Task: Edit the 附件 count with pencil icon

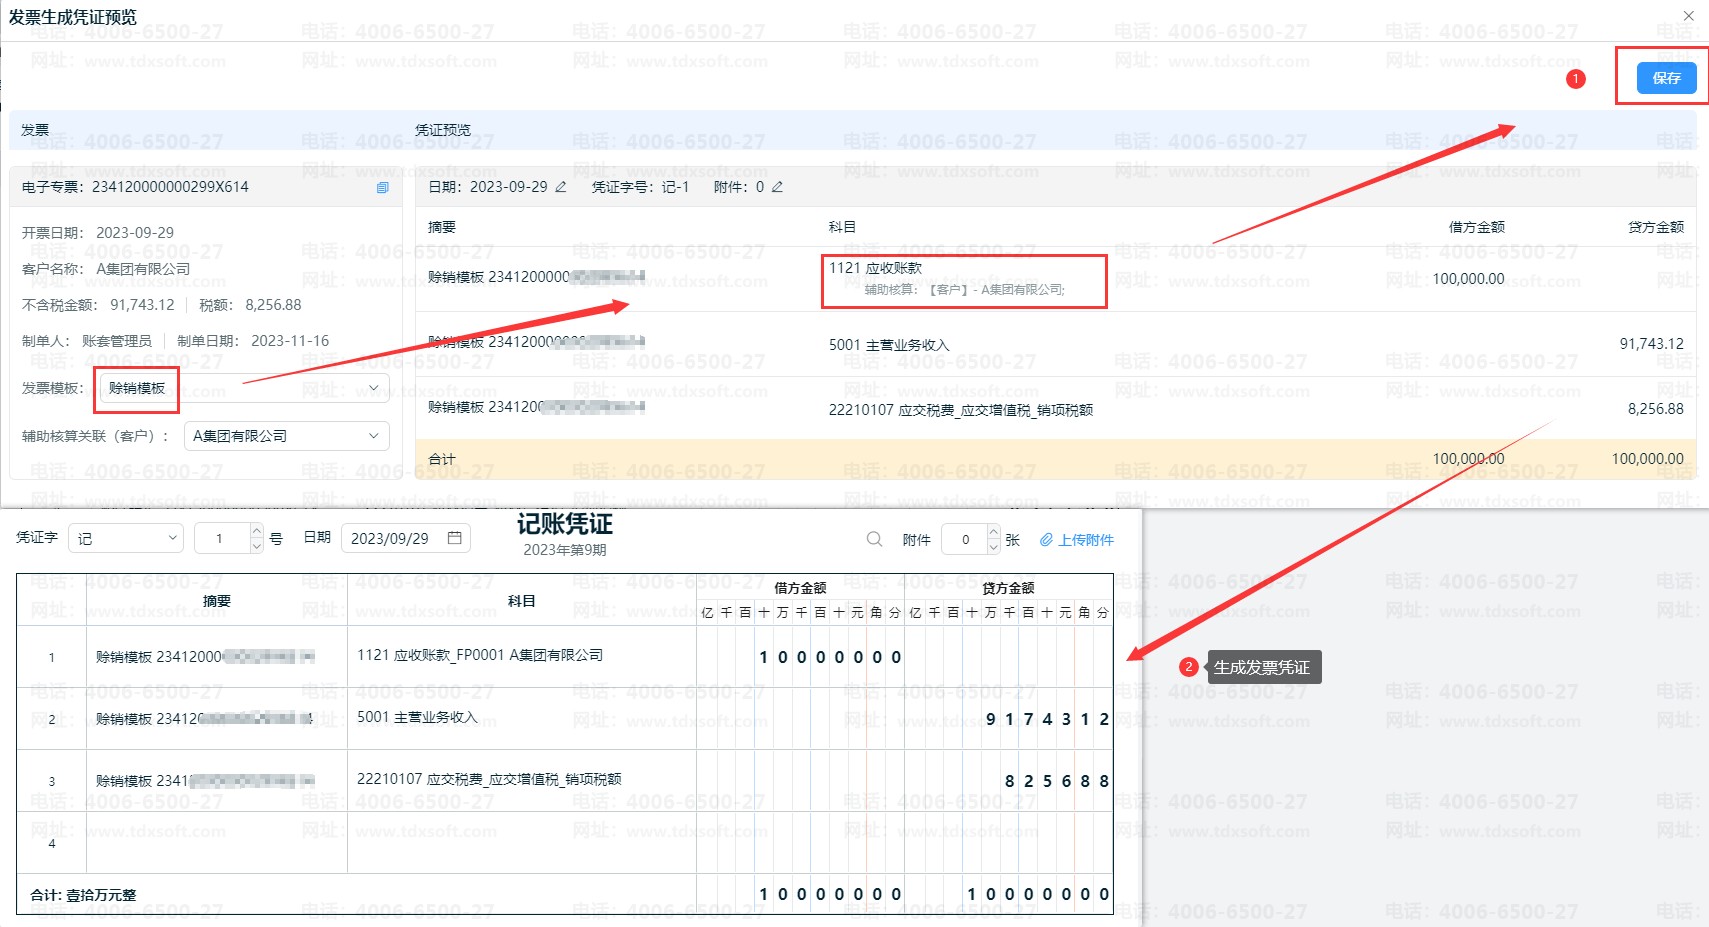Action: [777, 187]
